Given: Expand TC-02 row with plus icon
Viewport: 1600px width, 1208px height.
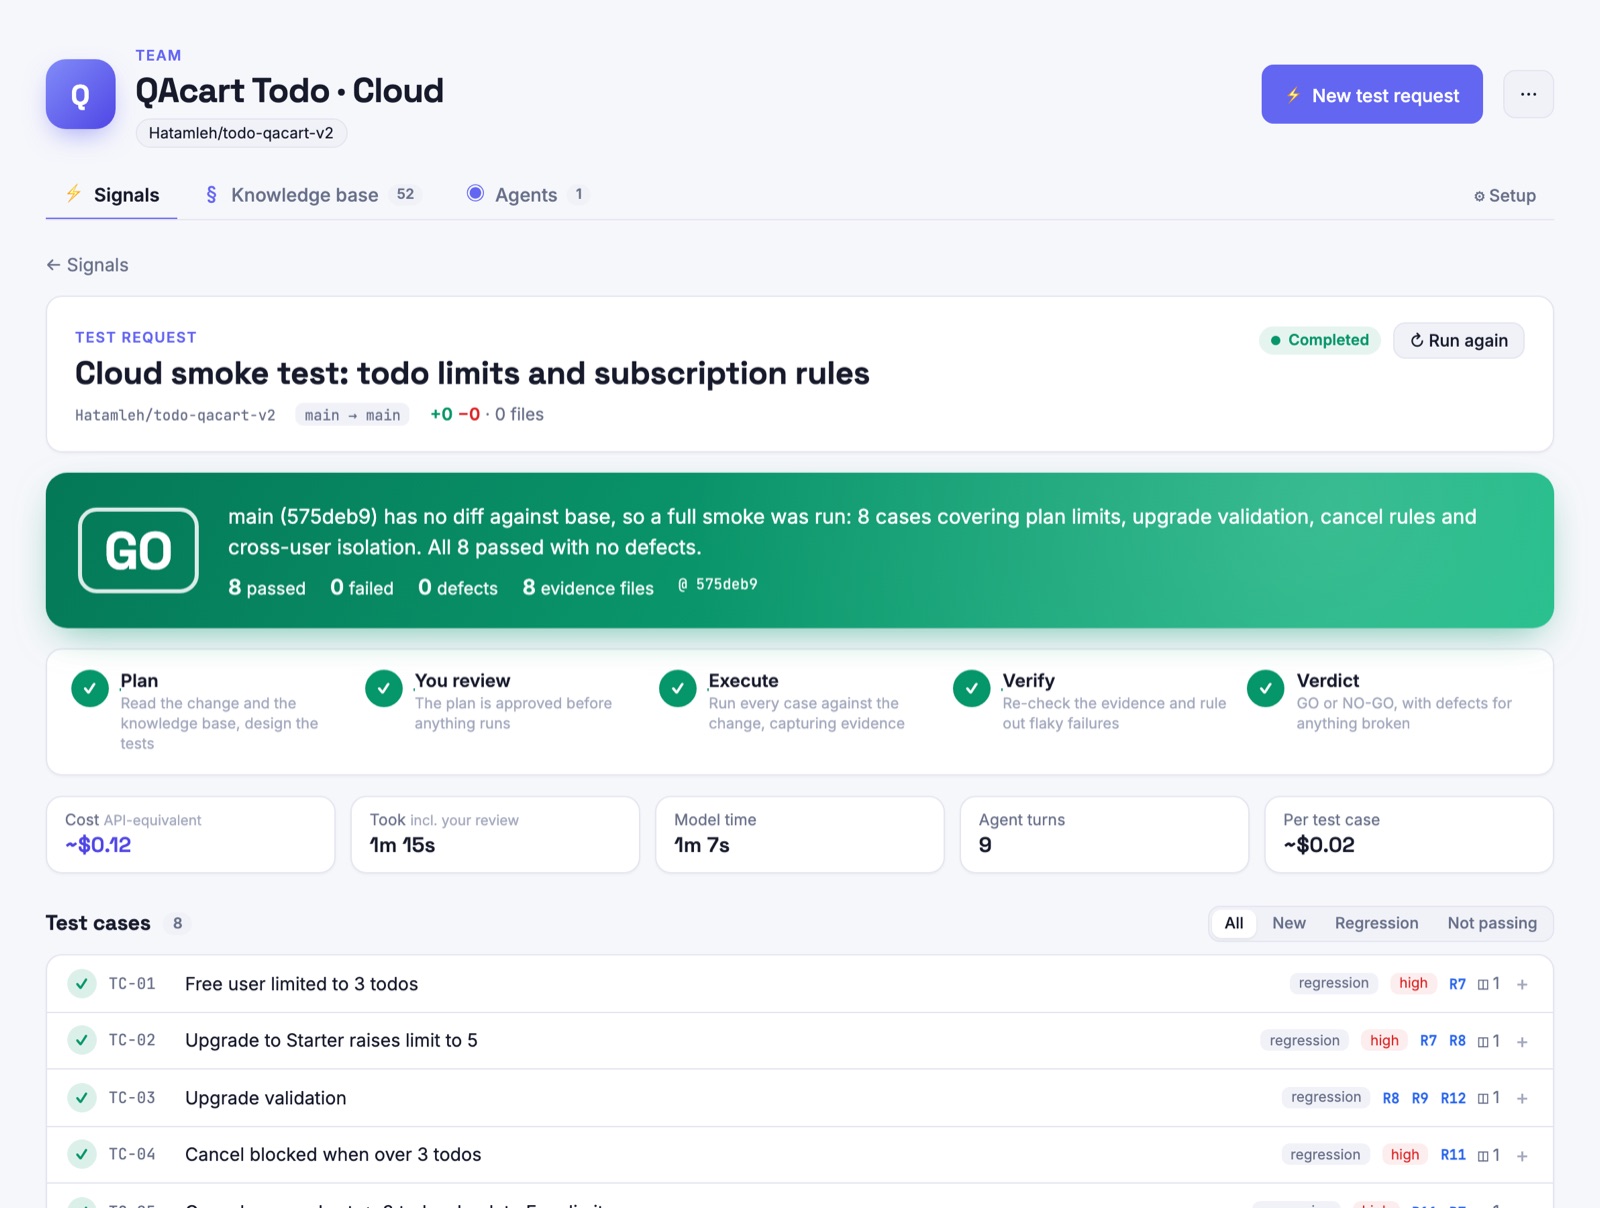Looking at the screenshot, I should pos(1522,1042).
